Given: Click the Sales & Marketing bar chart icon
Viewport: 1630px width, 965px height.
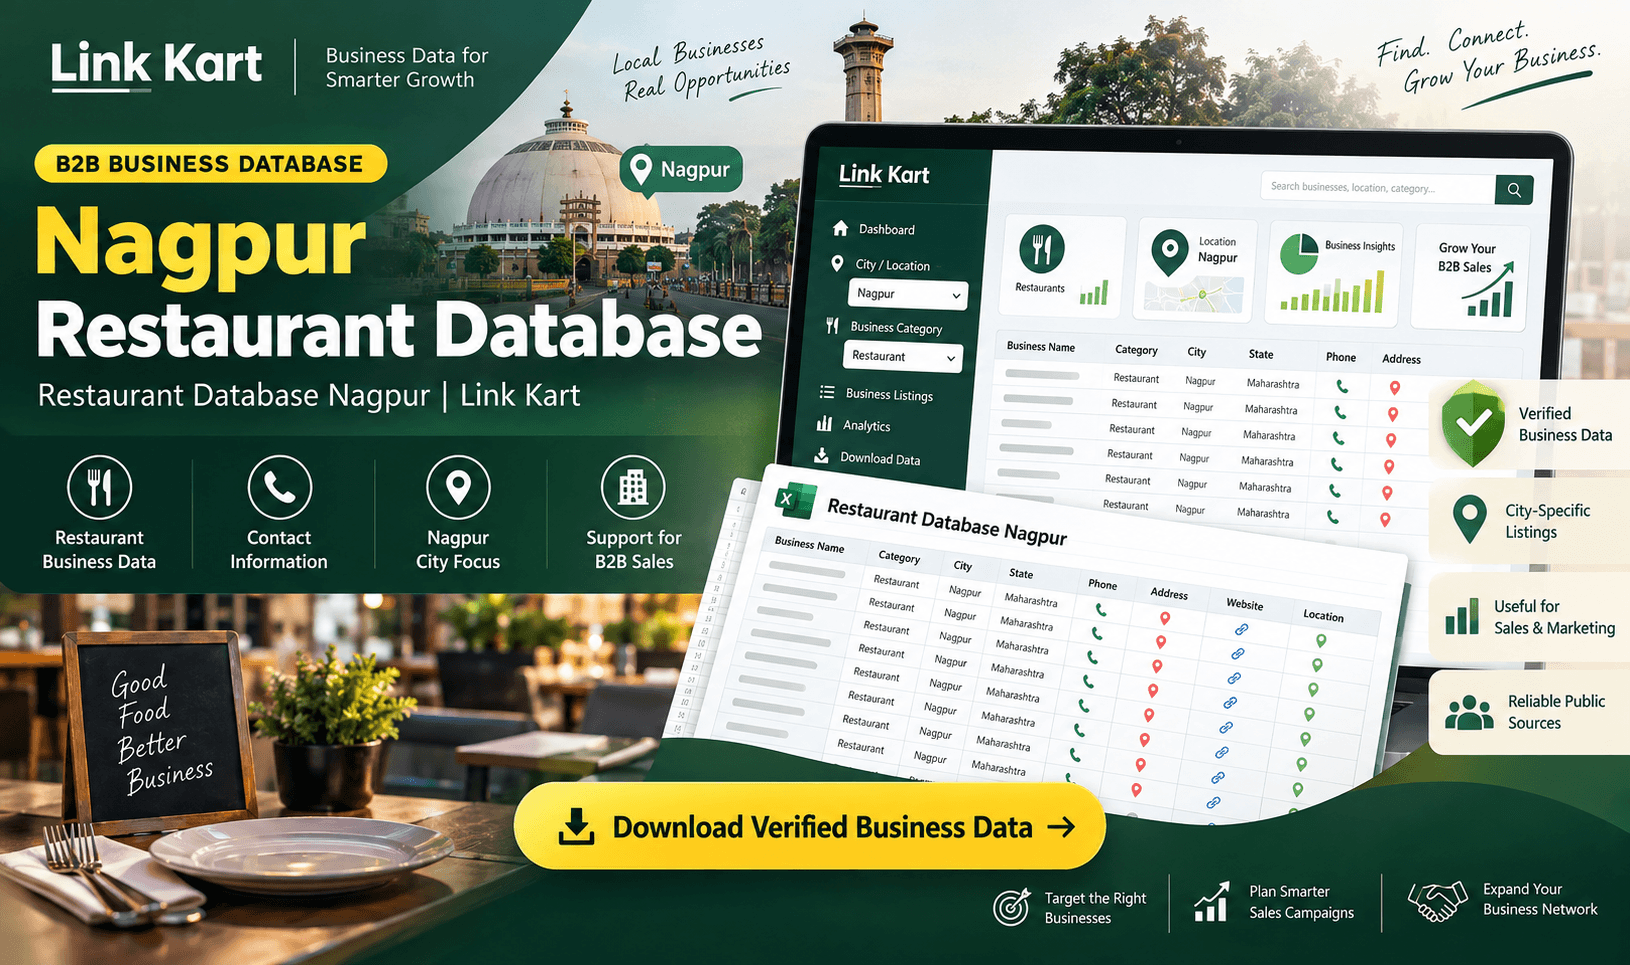Looking at the screenshot, I should click(1461, 616).
